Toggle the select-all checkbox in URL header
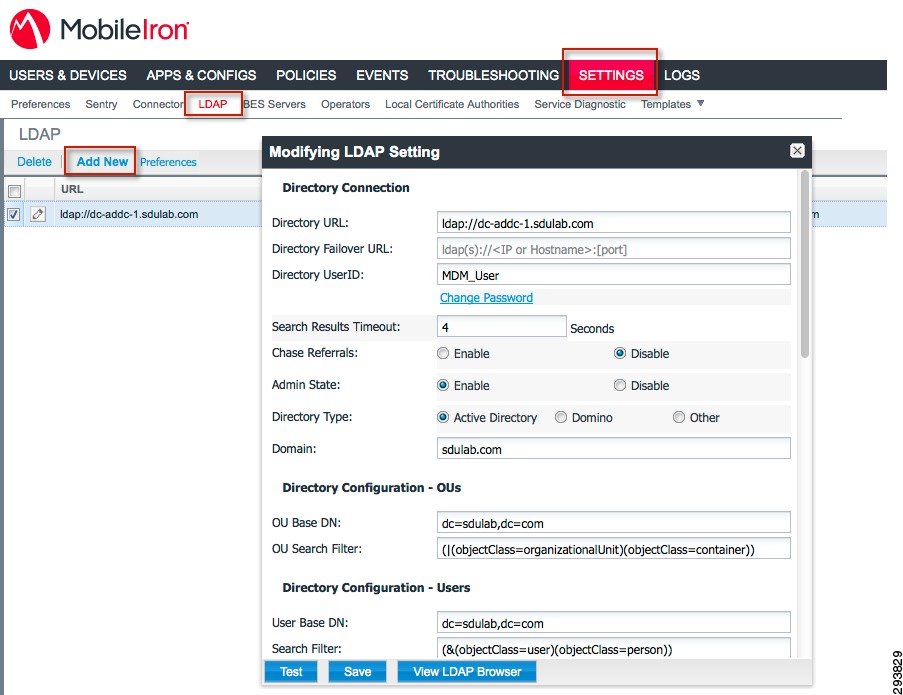Image resolution: width=903 pixels, height=695 pixels. point(14,191)
